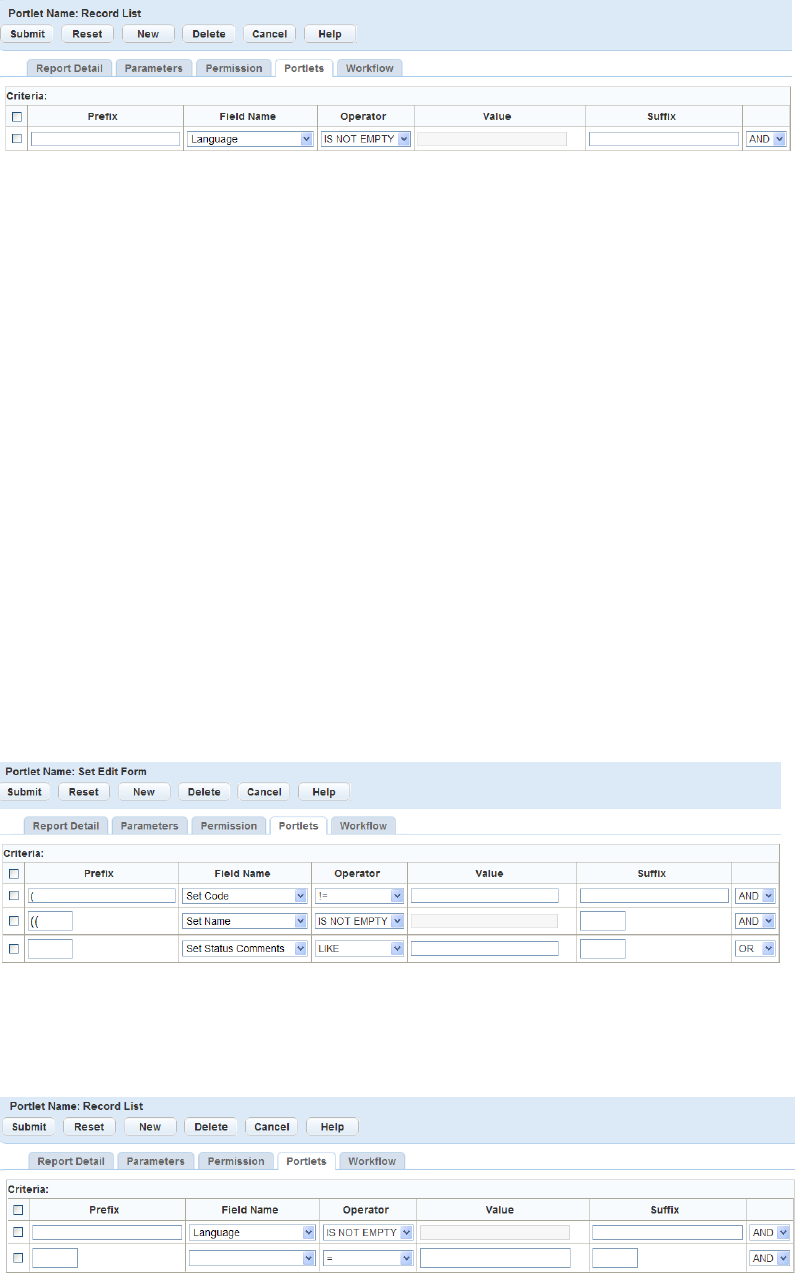Click value field on the blank-field criteria row
The width and height of the screenshot is (795, 1274).
tap(496, 1258)
